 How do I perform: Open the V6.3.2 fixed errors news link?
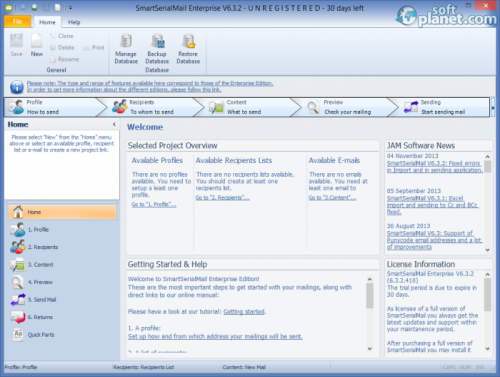(x=435, y=167)
